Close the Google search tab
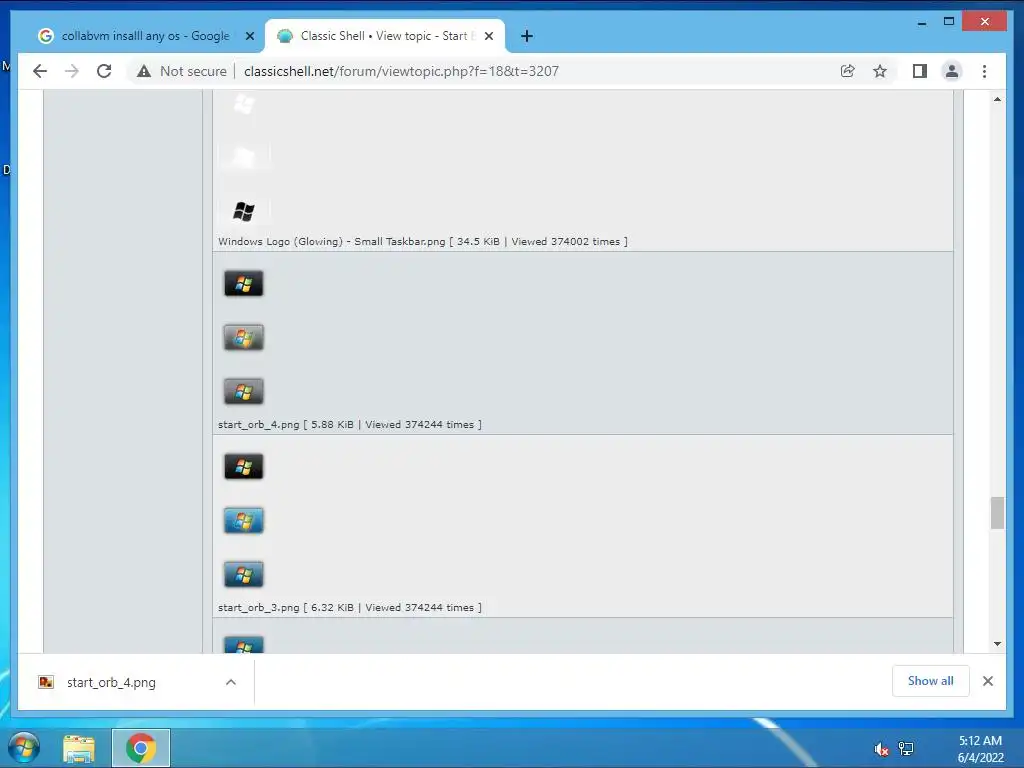Viewport: 1024px width, 768px height. pos(249,36)
